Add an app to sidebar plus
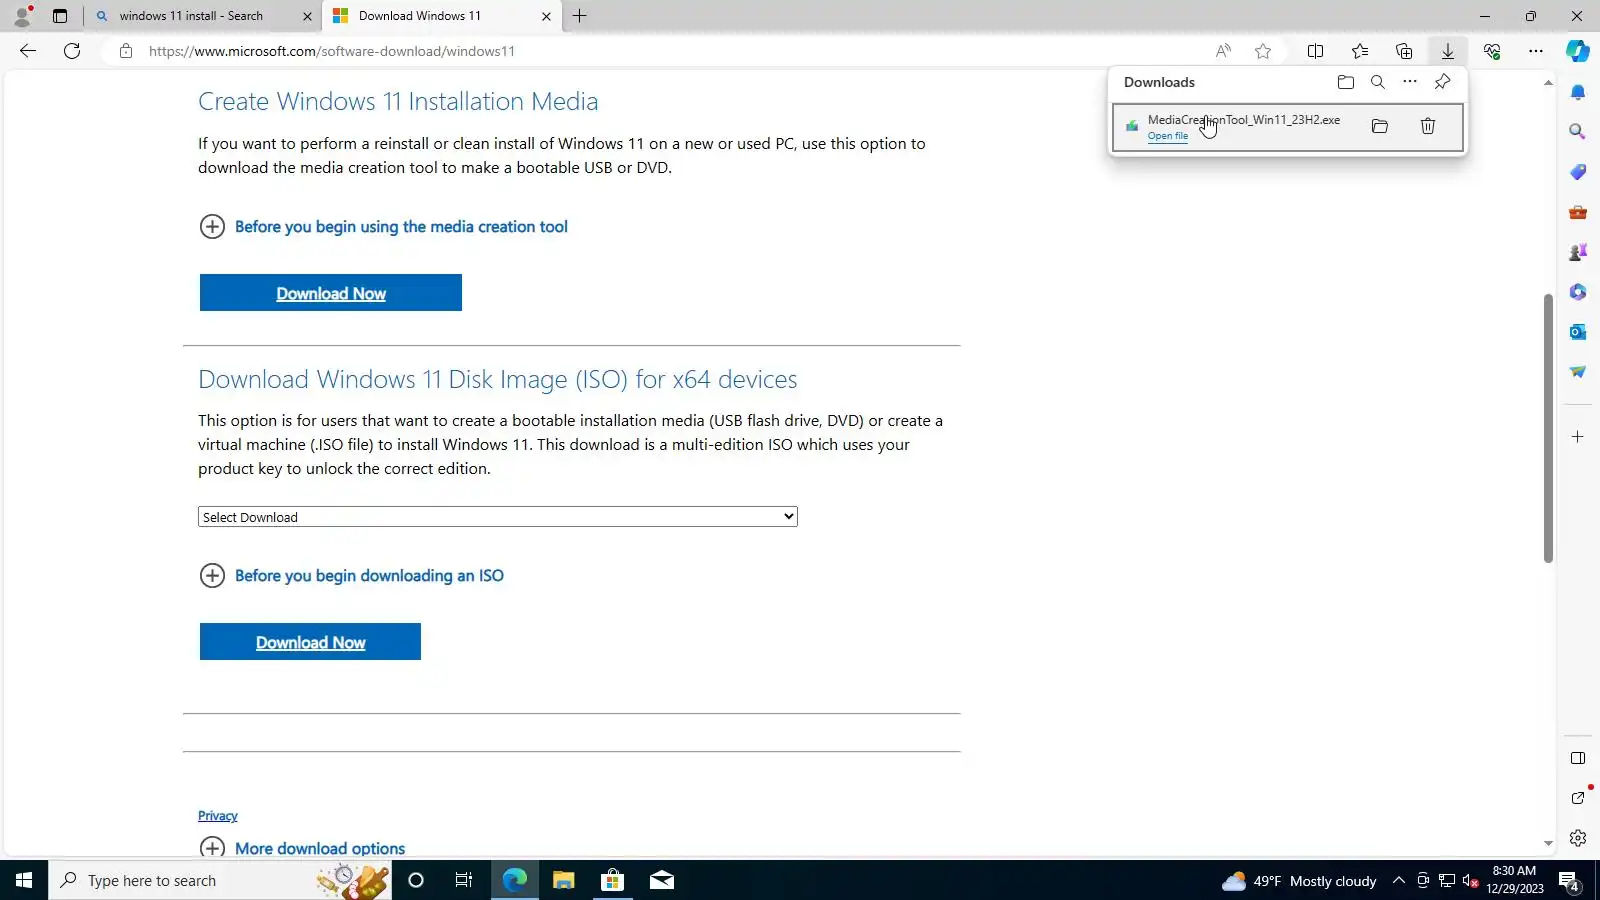 click(x=1578, y=437)
